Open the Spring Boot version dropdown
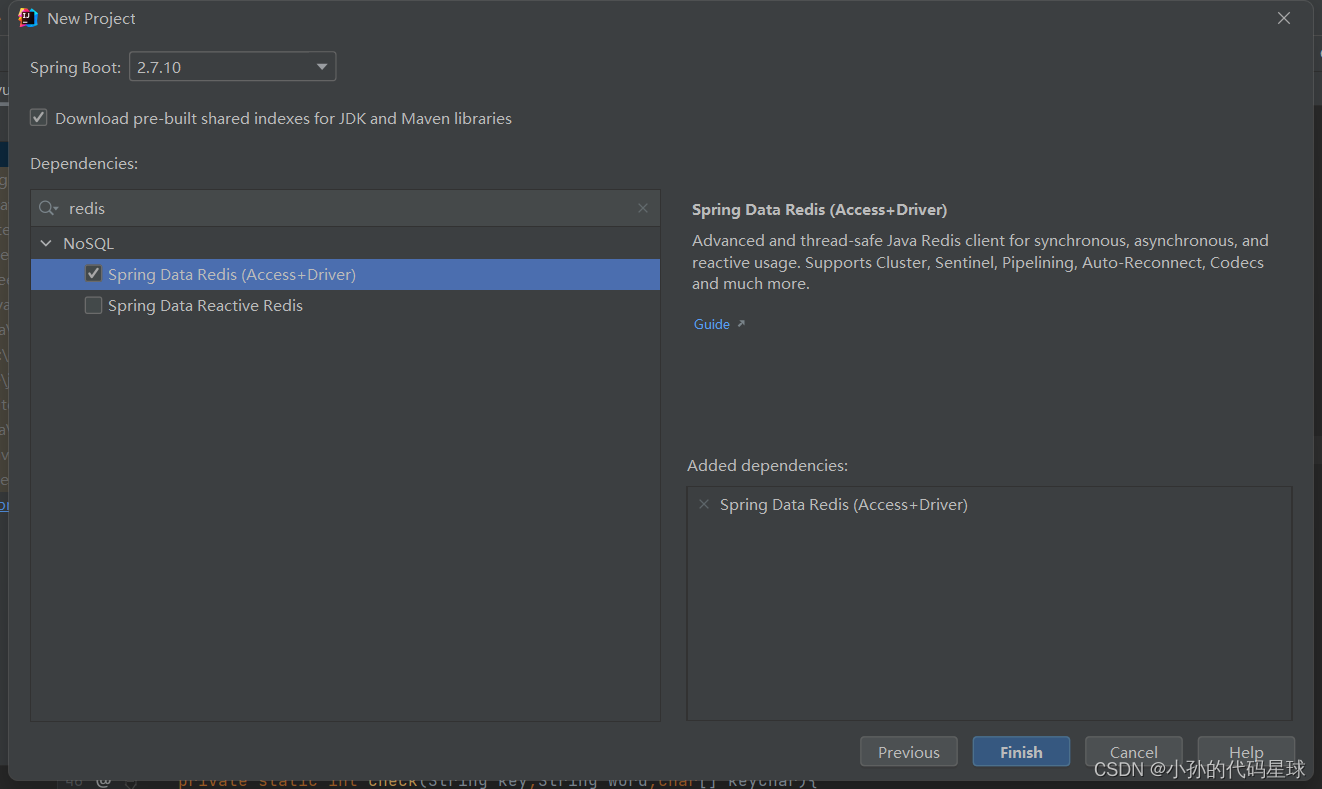 pyautogui.click(x=232, y=66)
